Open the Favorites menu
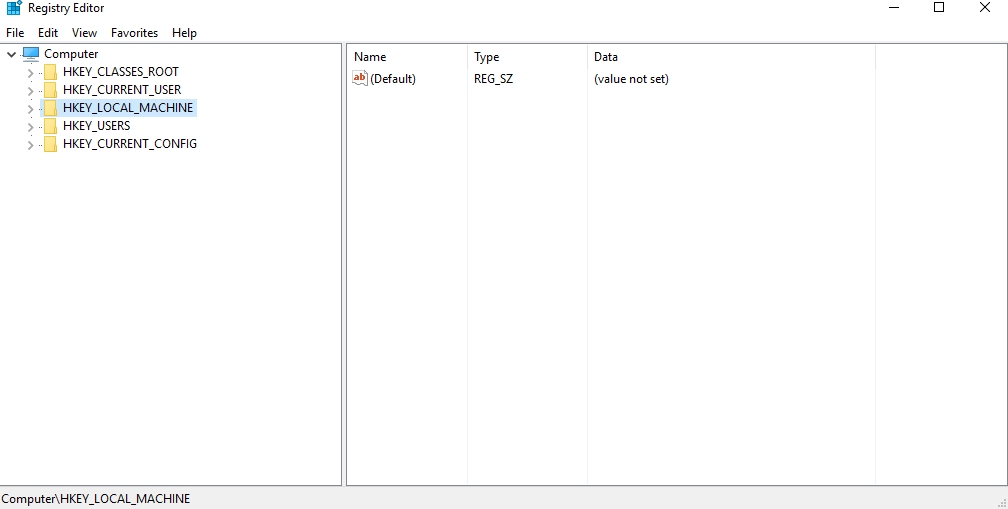1008x509 pixels. [x=134, y=33]
